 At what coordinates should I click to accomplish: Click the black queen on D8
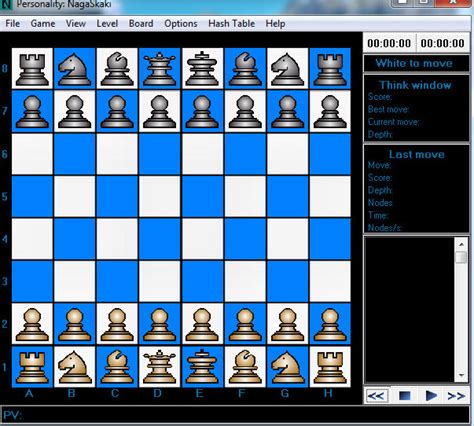160,69
